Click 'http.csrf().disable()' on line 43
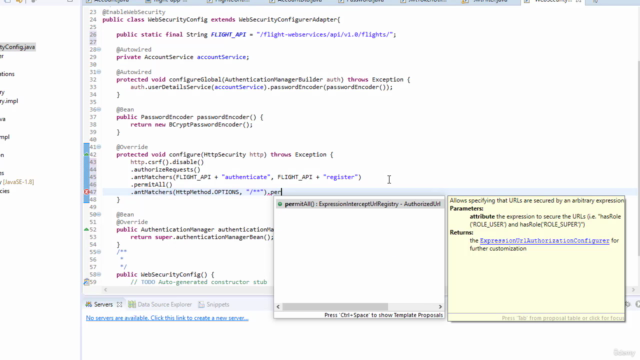640x360 pixels. [x=167, y=162]
